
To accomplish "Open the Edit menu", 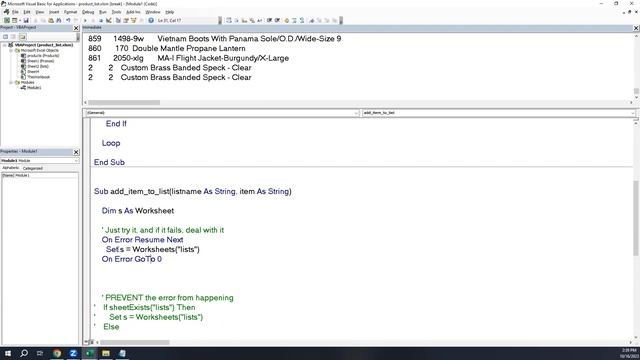I will coord(27,12).
